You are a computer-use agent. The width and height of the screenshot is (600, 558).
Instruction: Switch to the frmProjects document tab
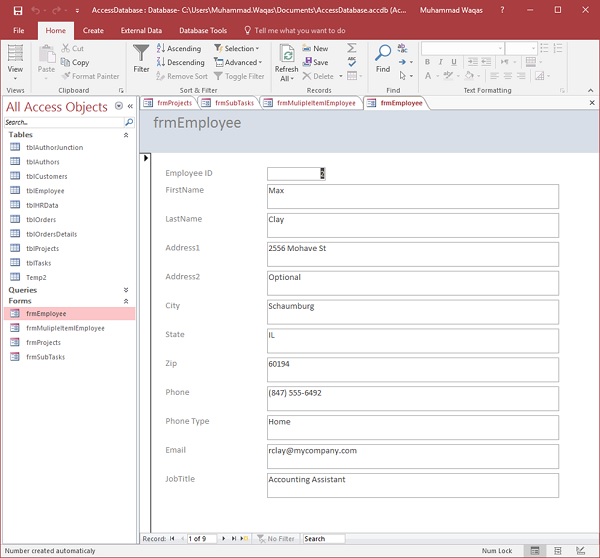(x=168, y=103)
